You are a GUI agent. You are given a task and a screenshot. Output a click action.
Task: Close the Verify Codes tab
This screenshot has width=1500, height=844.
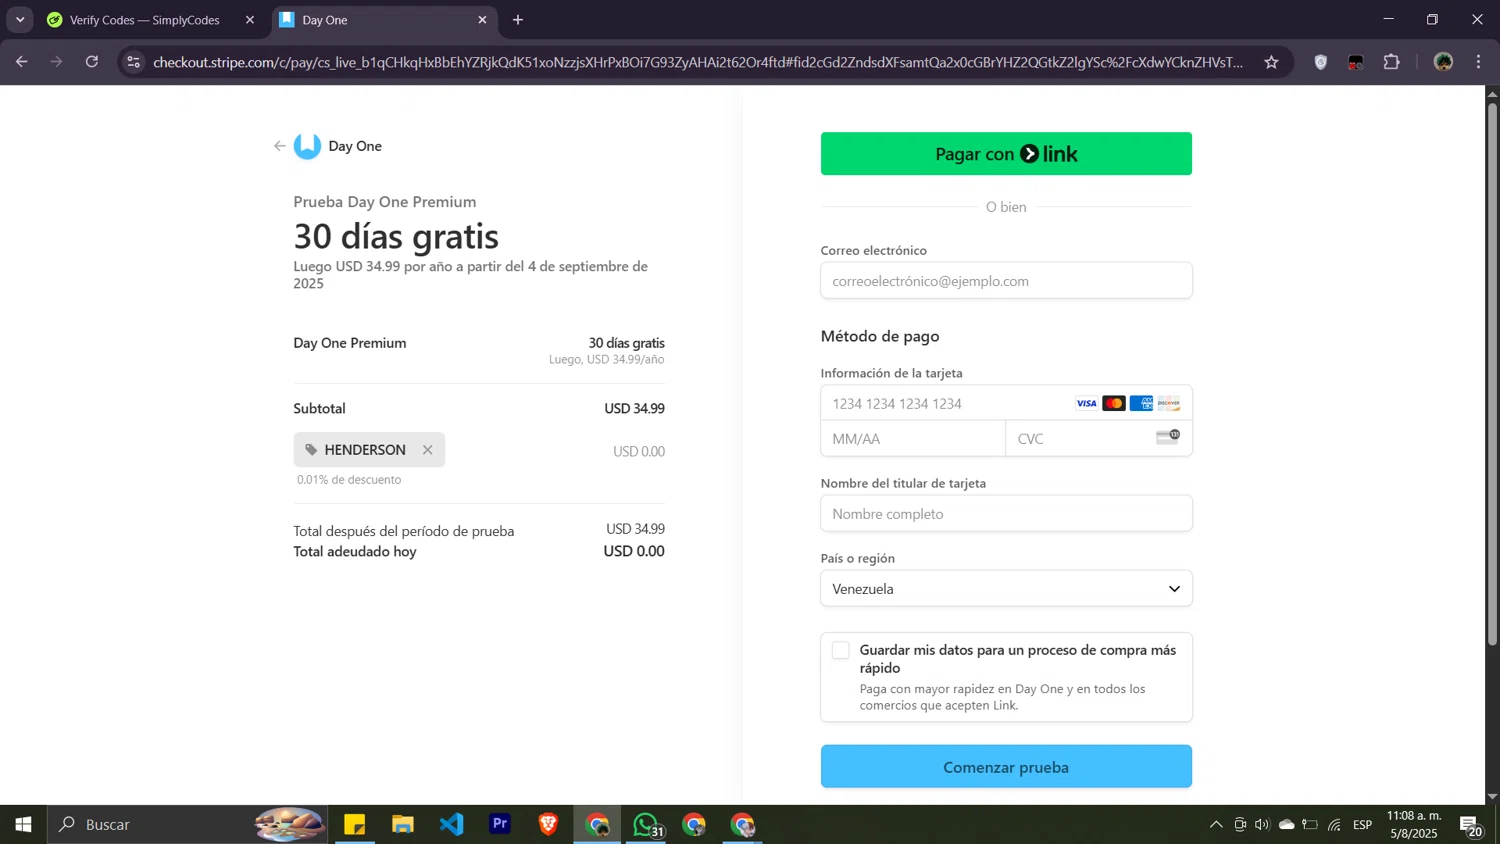250,20
